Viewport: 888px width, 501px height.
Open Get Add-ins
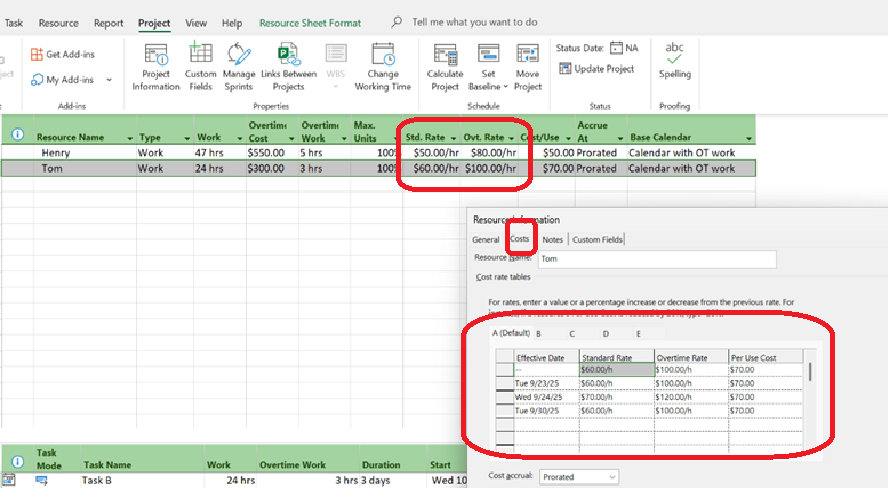coord(62,54)
